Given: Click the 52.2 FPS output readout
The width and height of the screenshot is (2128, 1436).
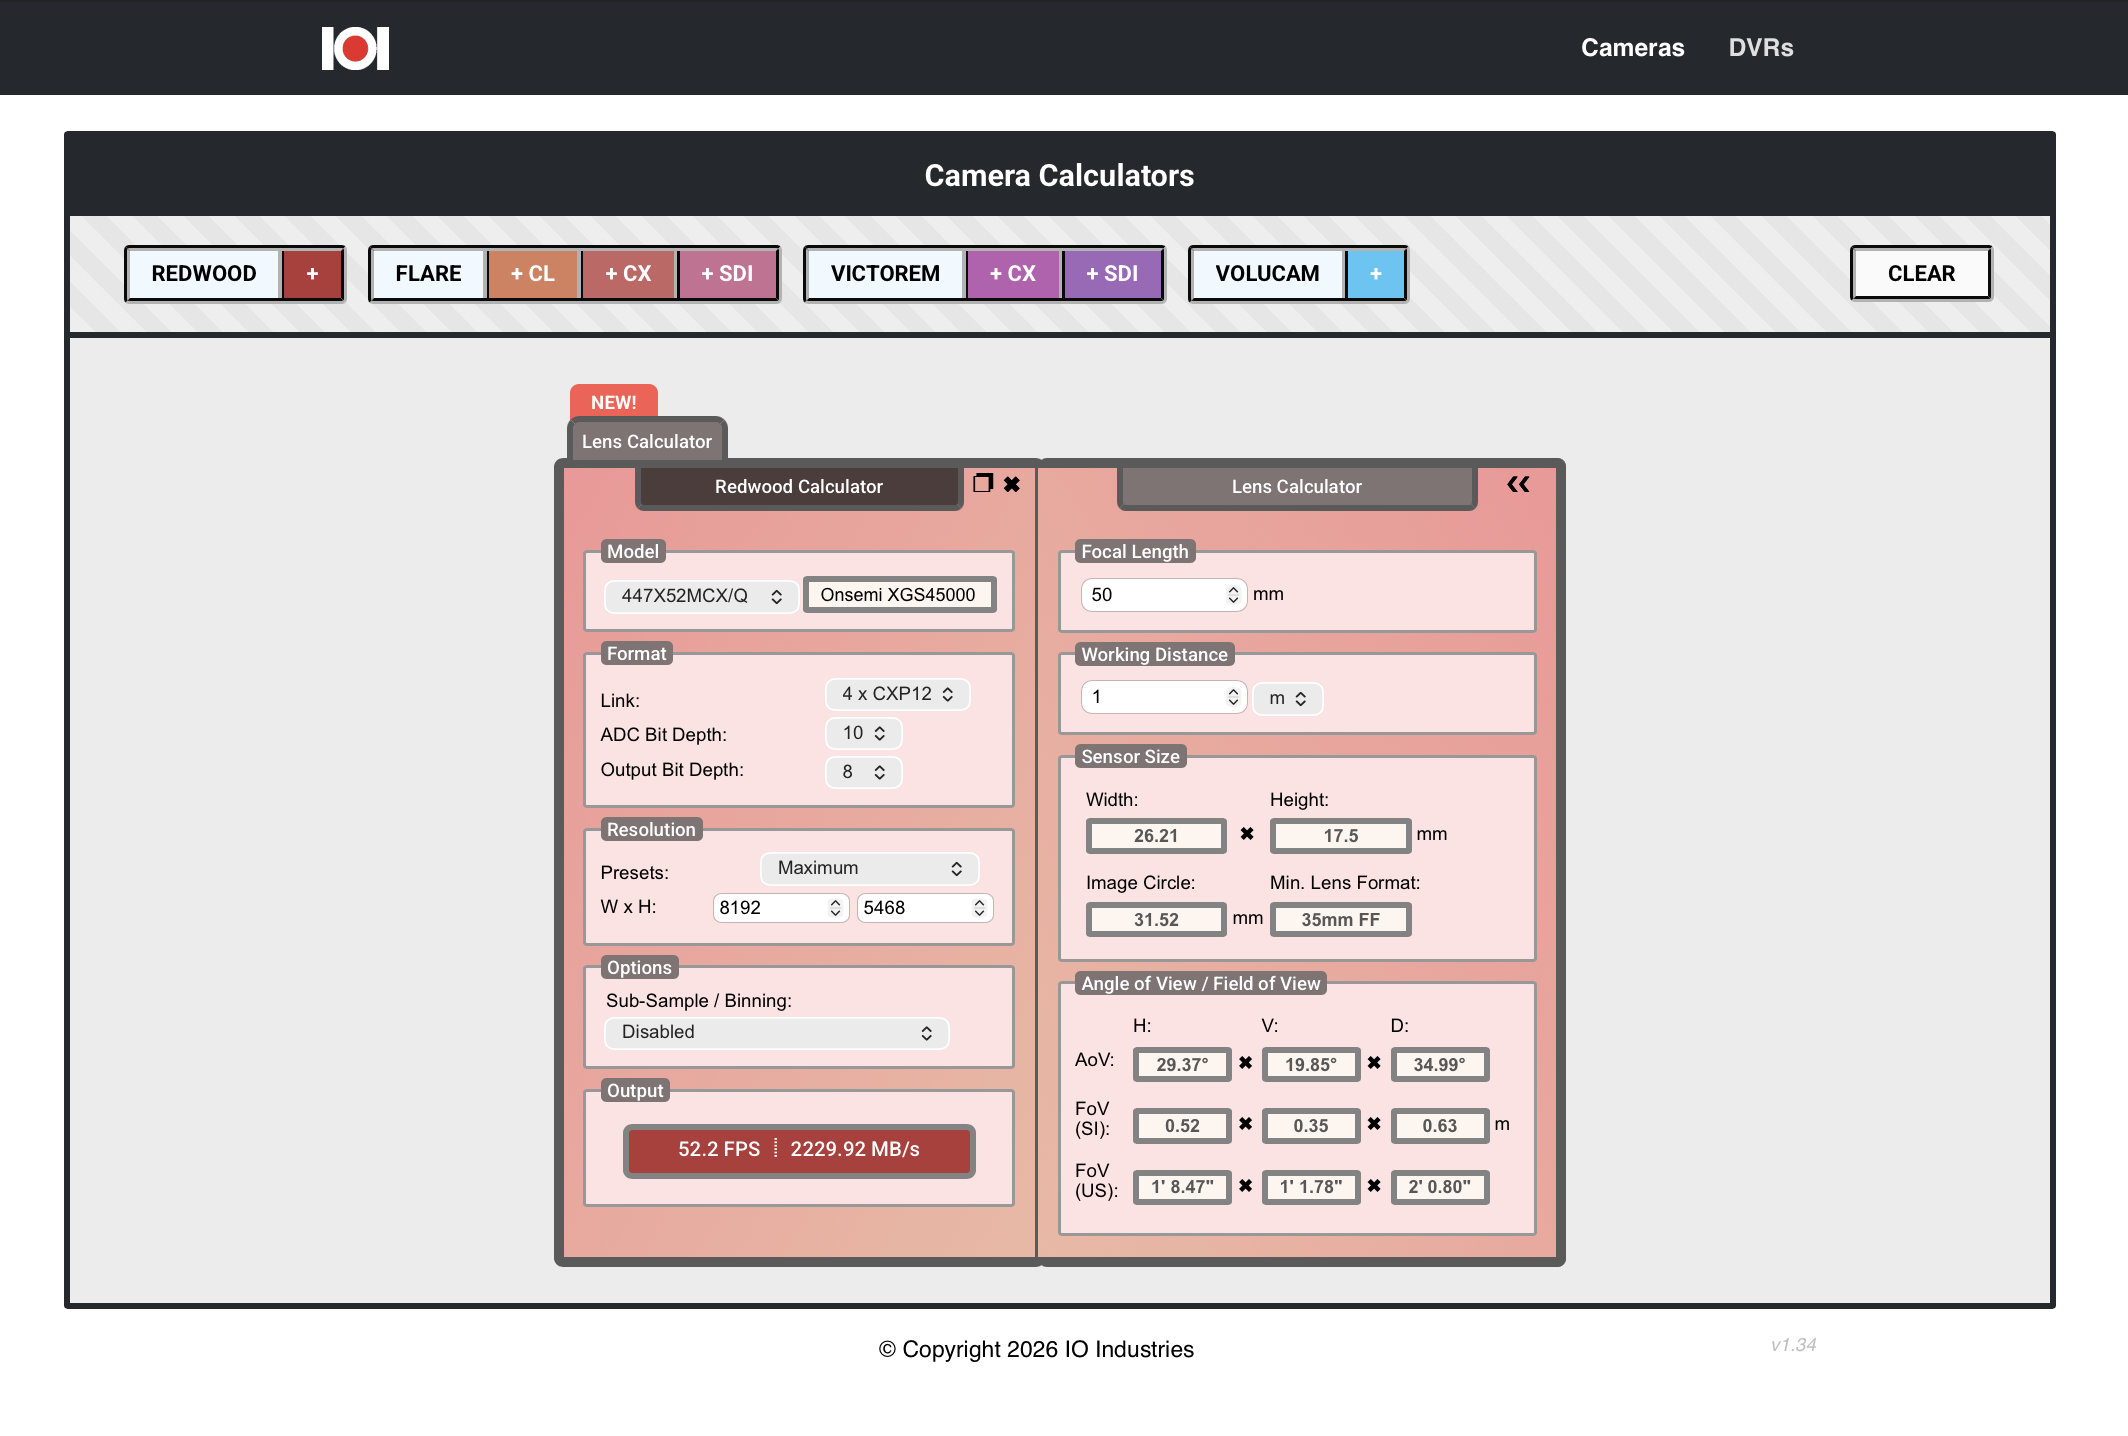Looking at the screenshot, I should 799,1150.
